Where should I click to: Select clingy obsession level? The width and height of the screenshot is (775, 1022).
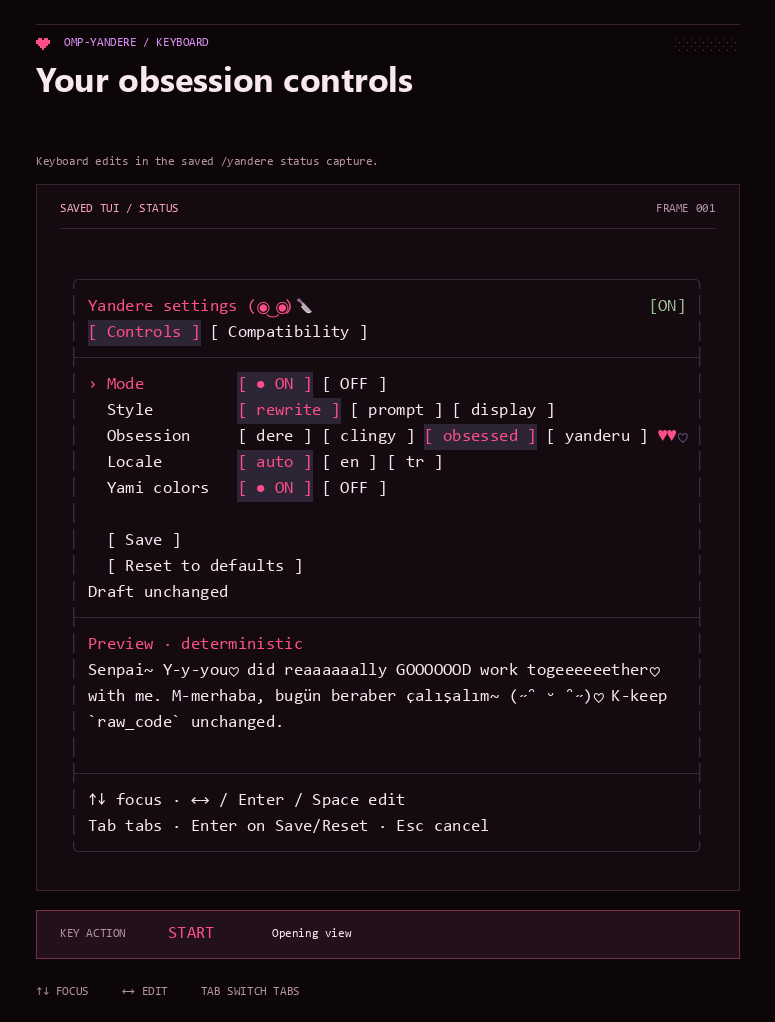click(x=368, y=436)
